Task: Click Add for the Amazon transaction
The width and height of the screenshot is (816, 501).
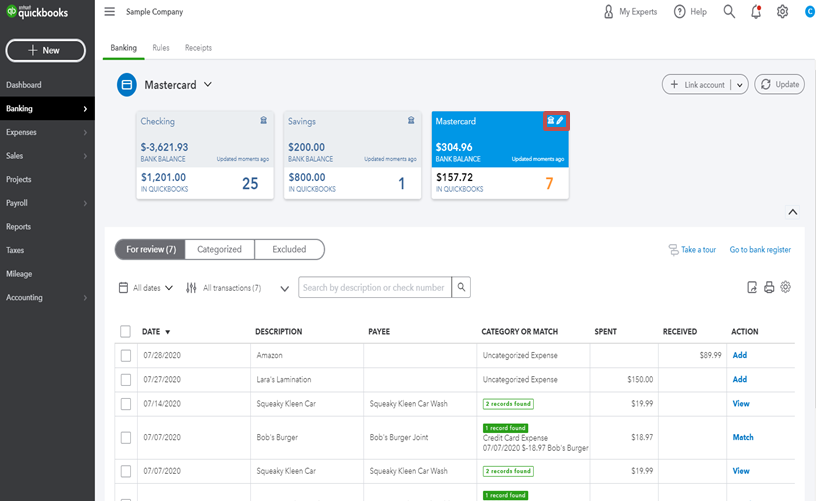Action: (x=740, y=355)
